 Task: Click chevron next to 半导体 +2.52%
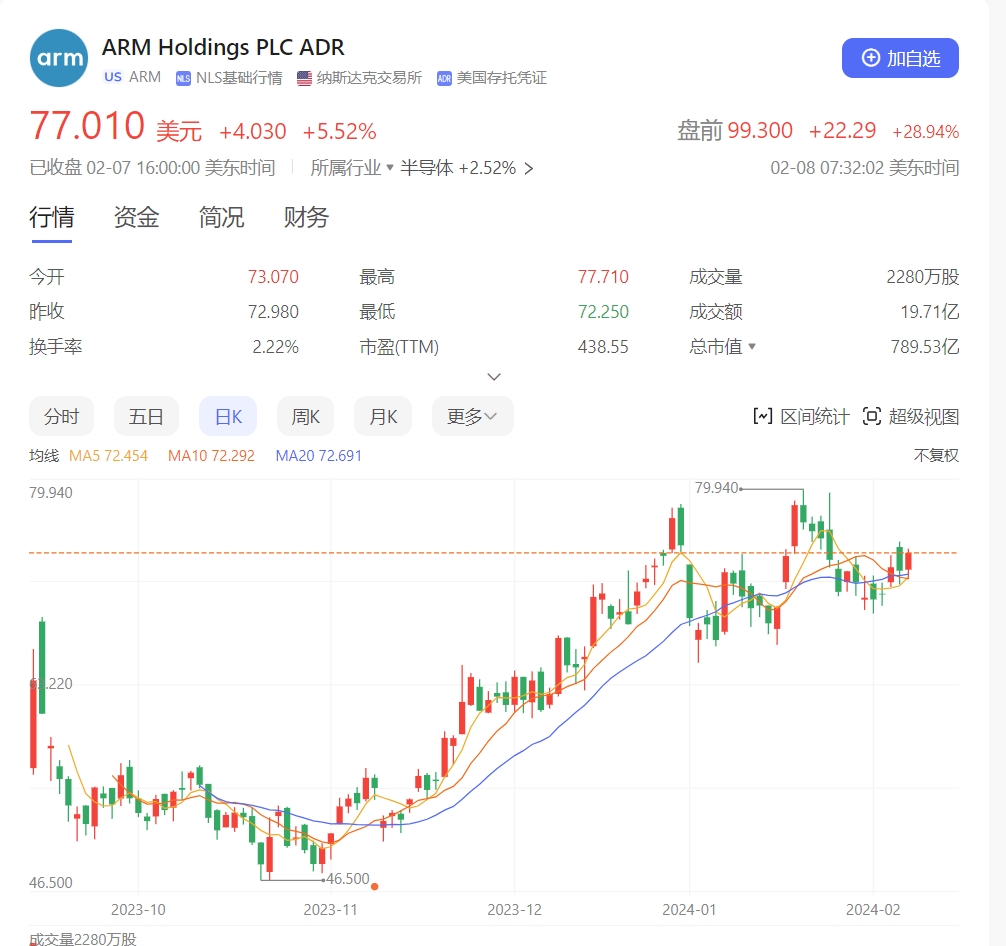[529, 169]
